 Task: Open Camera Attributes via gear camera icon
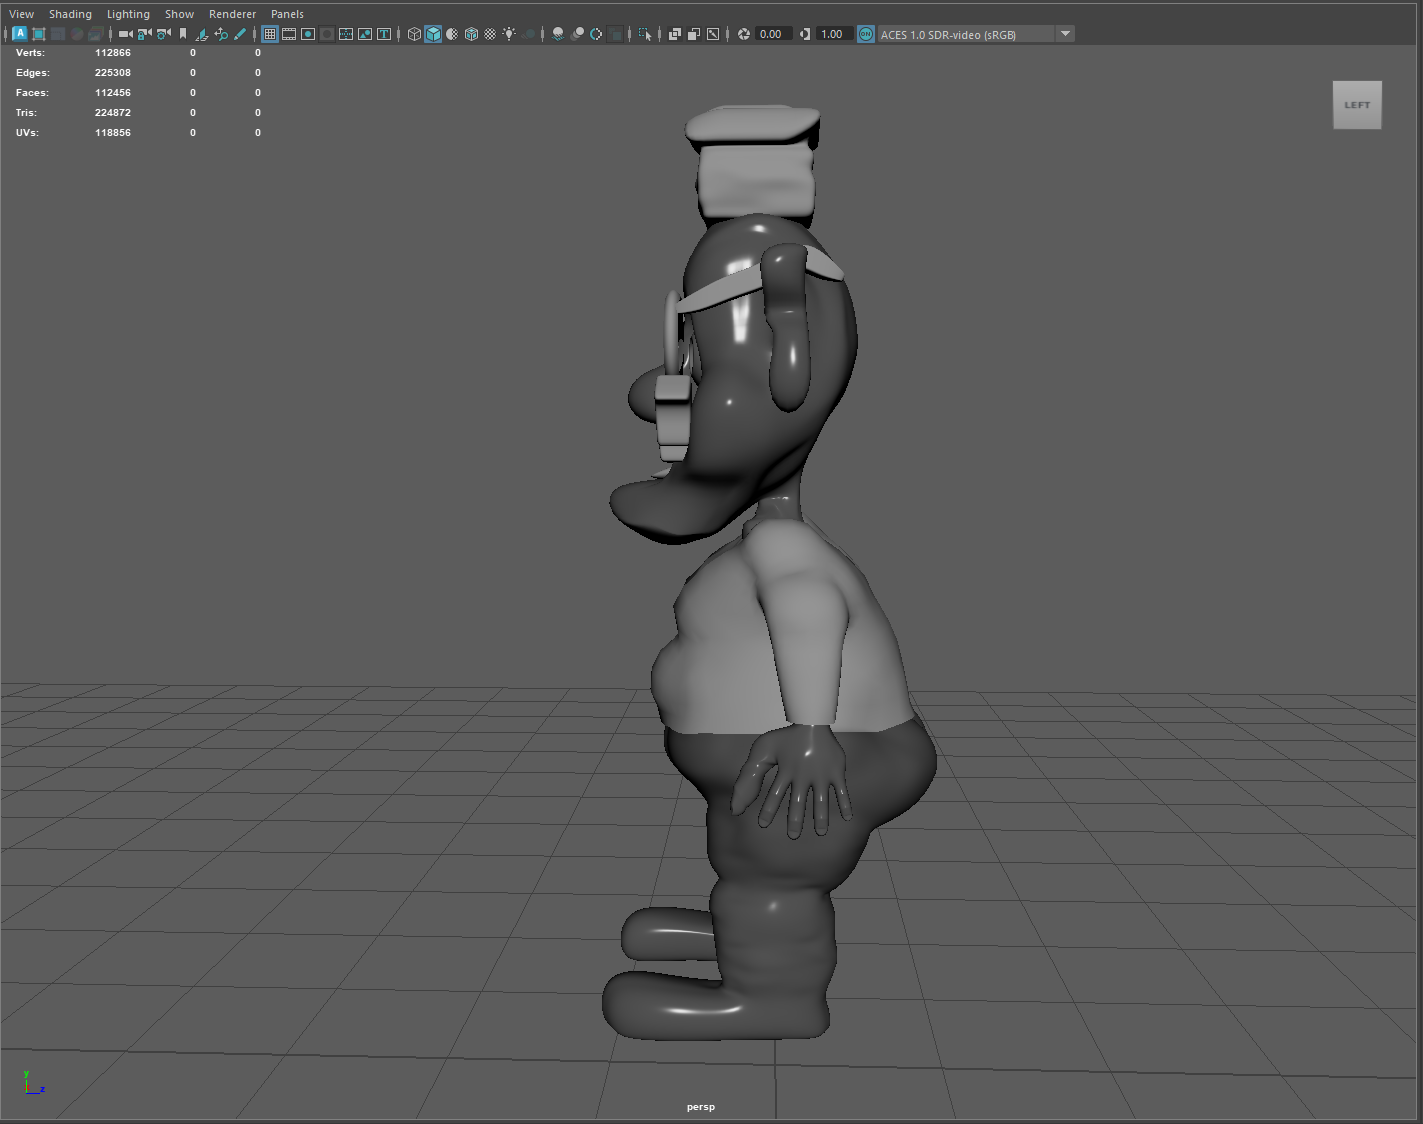click(x=163, y=34)
